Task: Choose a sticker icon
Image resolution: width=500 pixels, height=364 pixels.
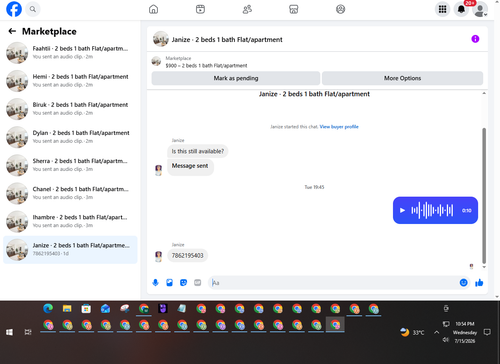Action: click(x=183, y=283)
